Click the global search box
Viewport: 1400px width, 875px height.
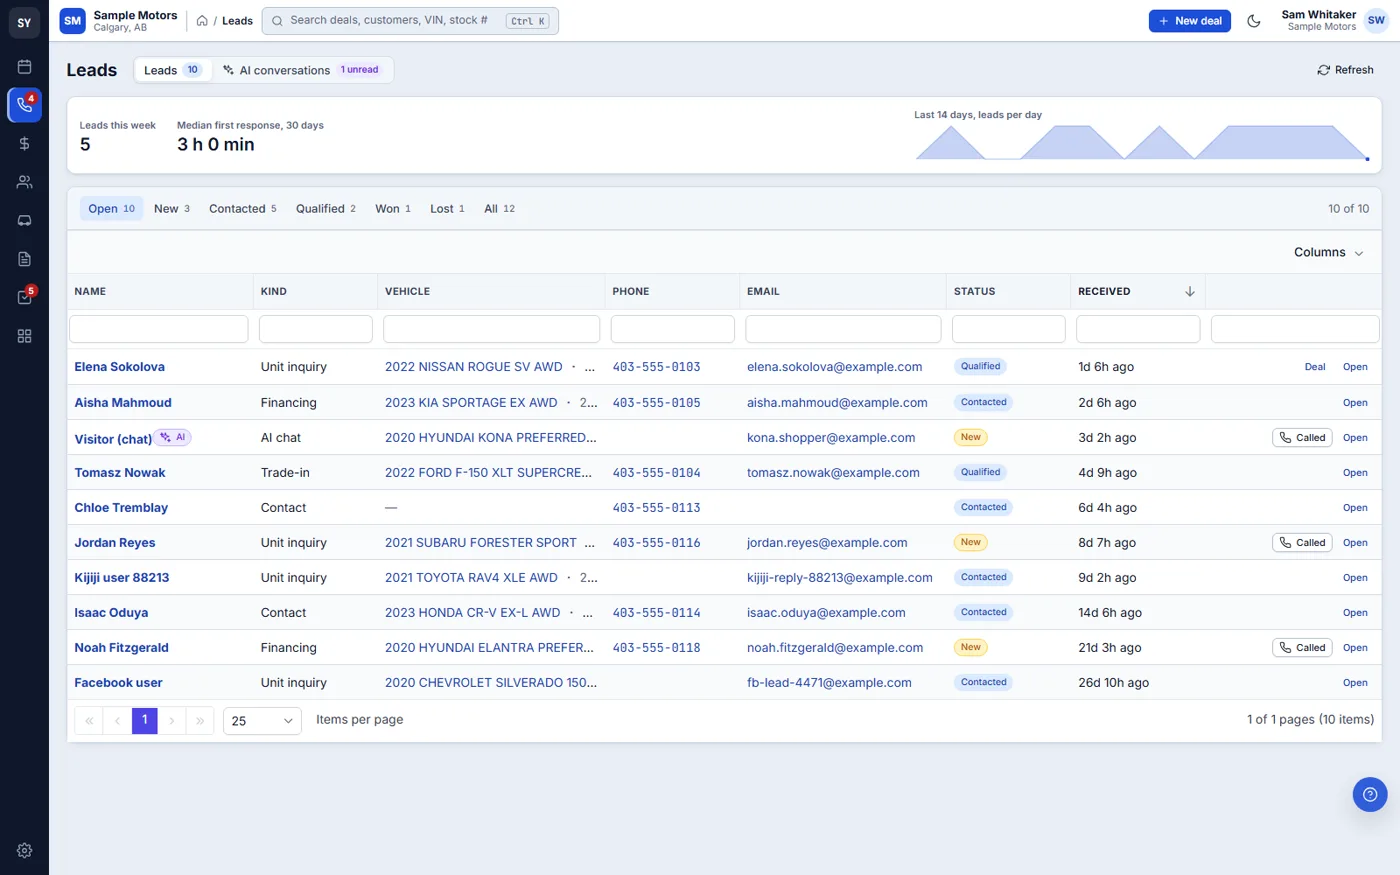410,21
